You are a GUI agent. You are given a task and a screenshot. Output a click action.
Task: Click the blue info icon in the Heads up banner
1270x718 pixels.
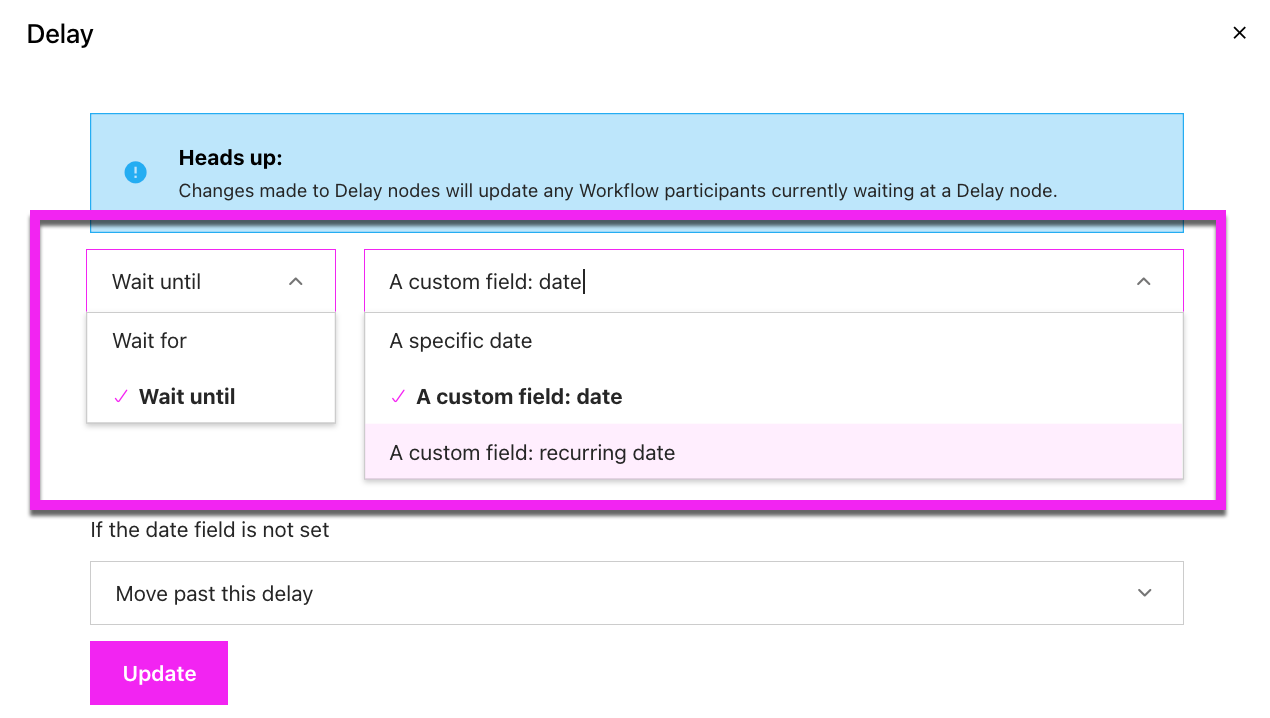click(x=136, y=172)
